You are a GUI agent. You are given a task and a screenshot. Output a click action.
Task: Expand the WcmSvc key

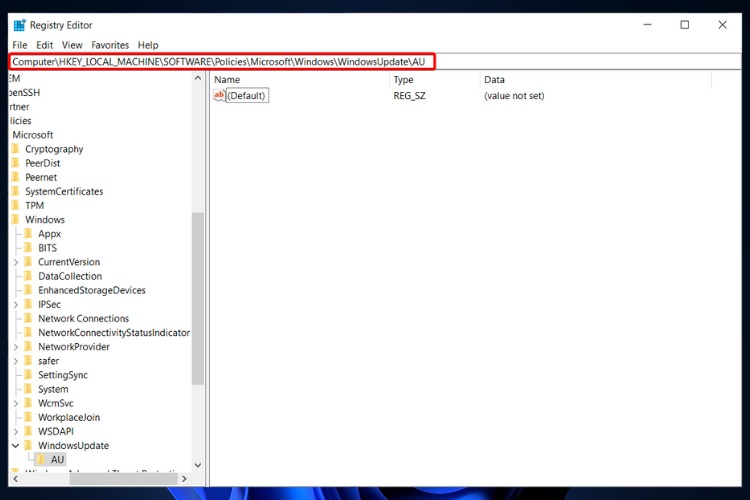point(15,403)
